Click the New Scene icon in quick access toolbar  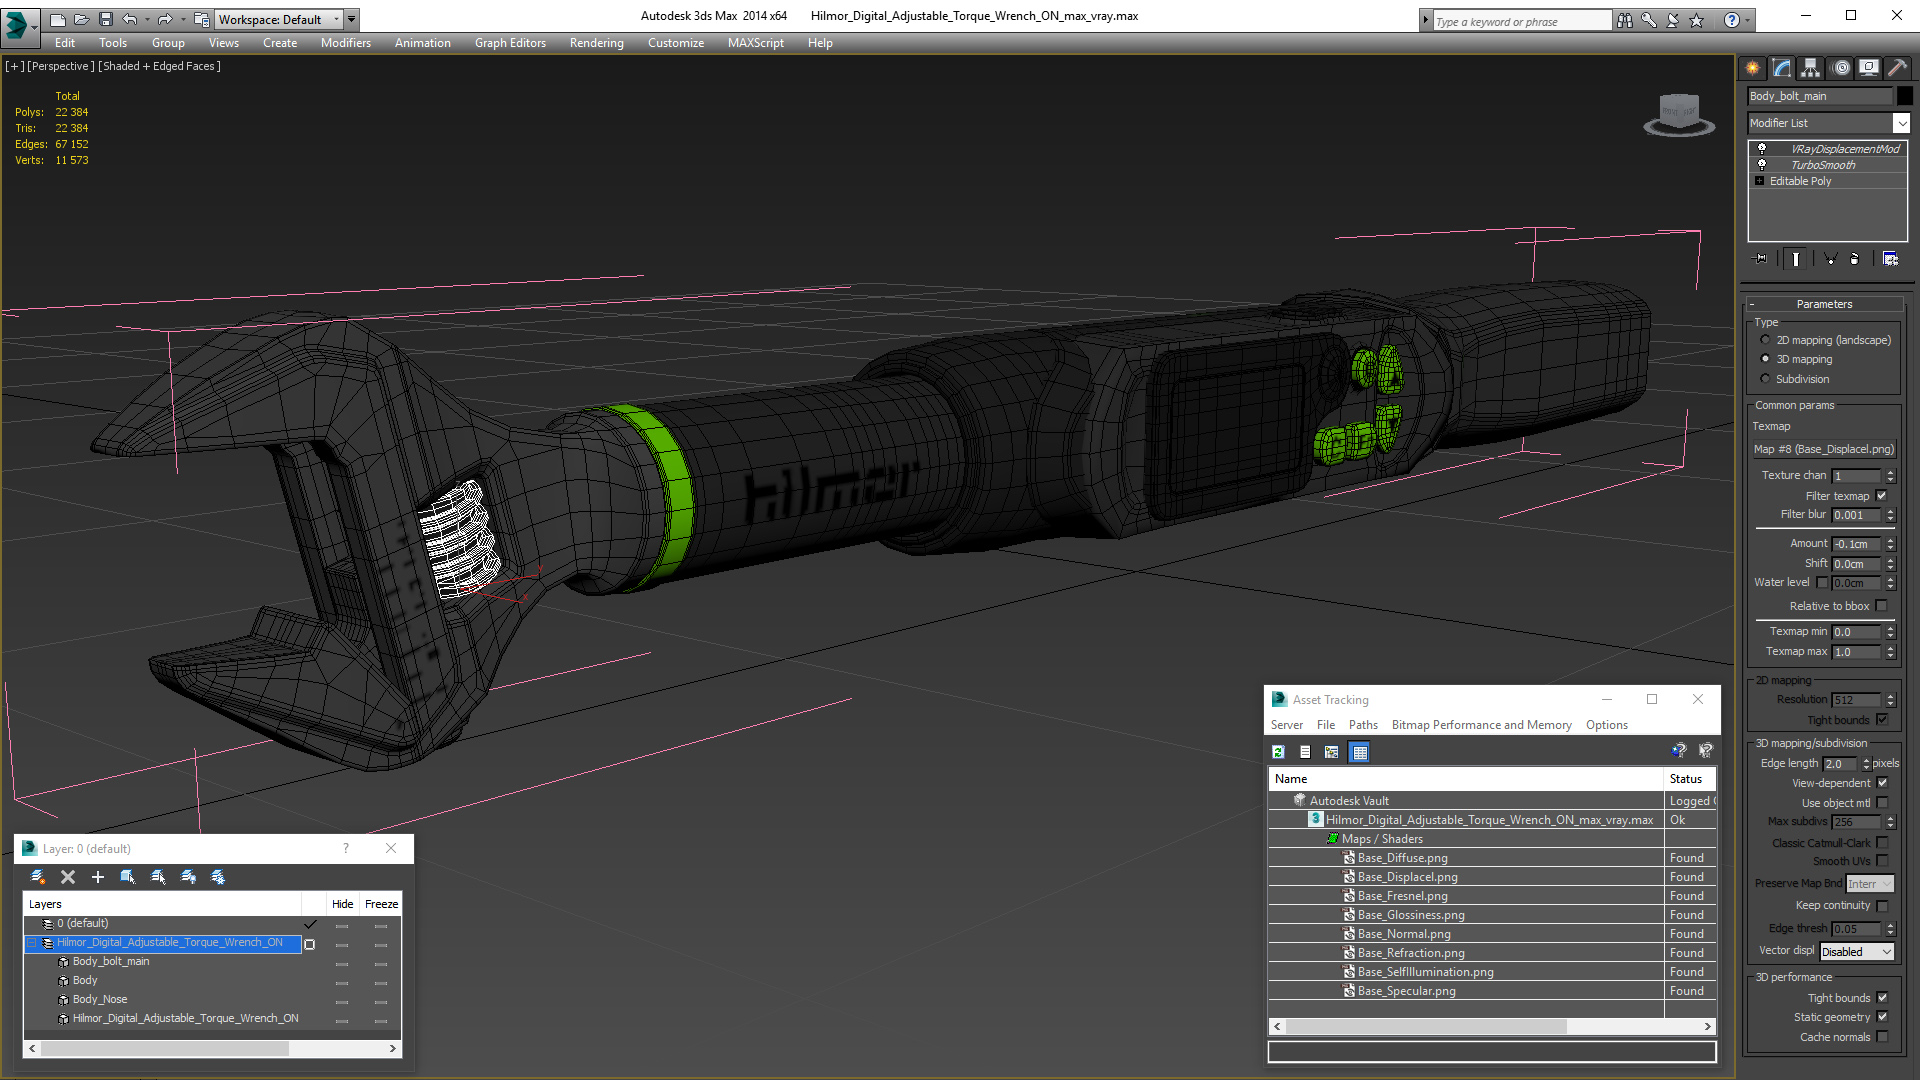[x=57, y=19]
